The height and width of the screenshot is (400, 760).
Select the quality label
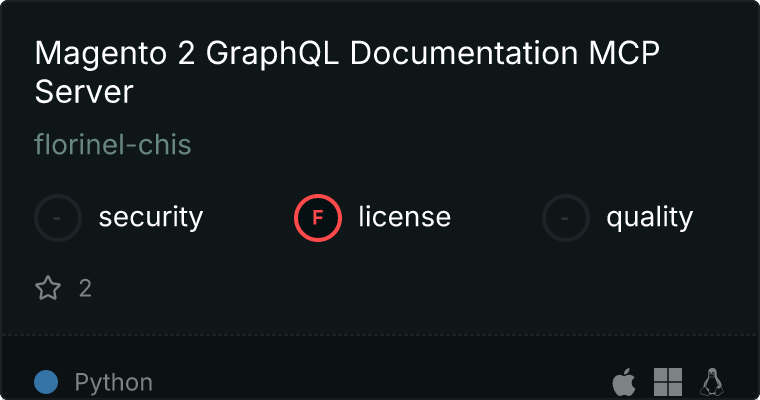pyautogui.click(x=649, y=217)
